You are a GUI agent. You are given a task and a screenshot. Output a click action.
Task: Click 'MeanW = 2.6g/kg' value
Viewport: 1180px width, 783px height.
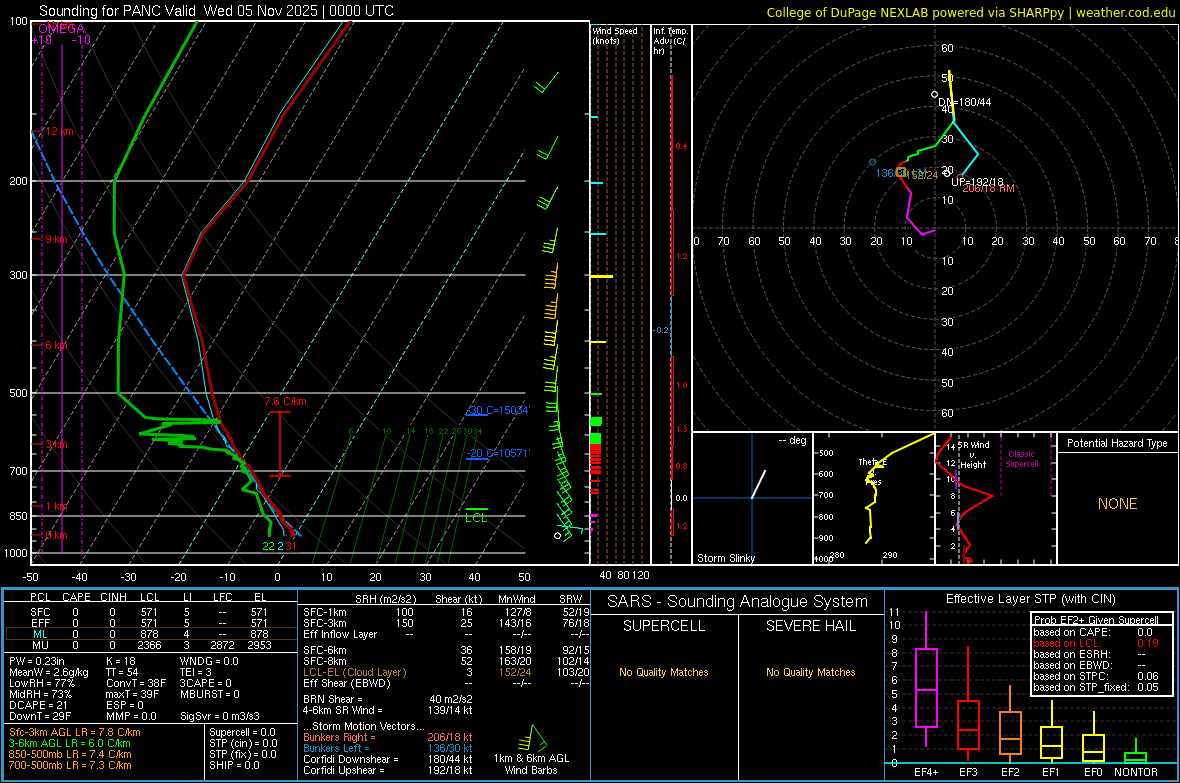(48, 672)
